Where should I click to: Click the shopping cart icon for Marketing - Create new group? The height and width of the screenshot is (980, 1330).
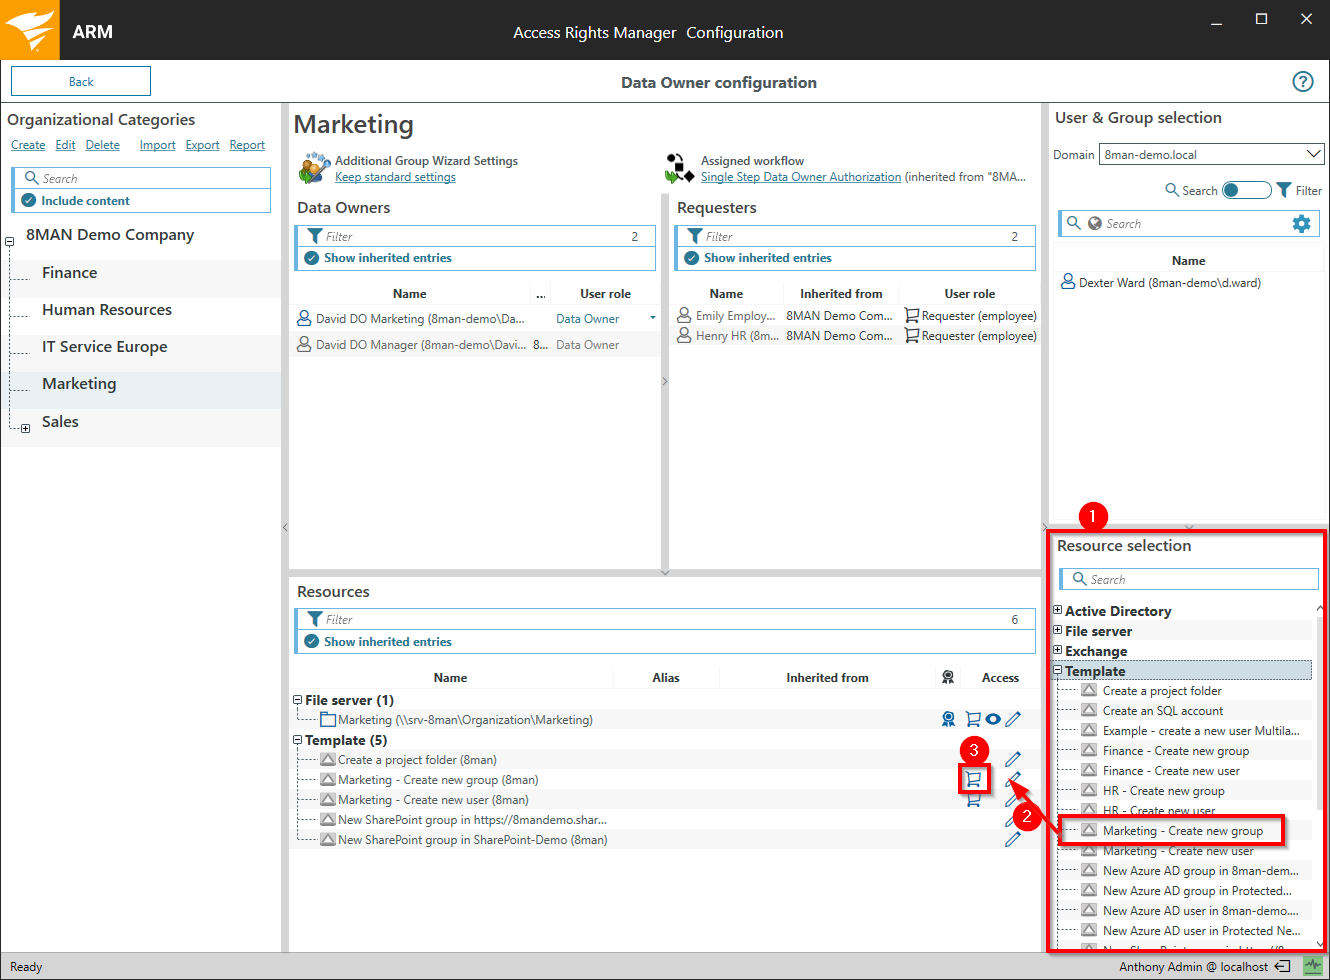point(973,779)
